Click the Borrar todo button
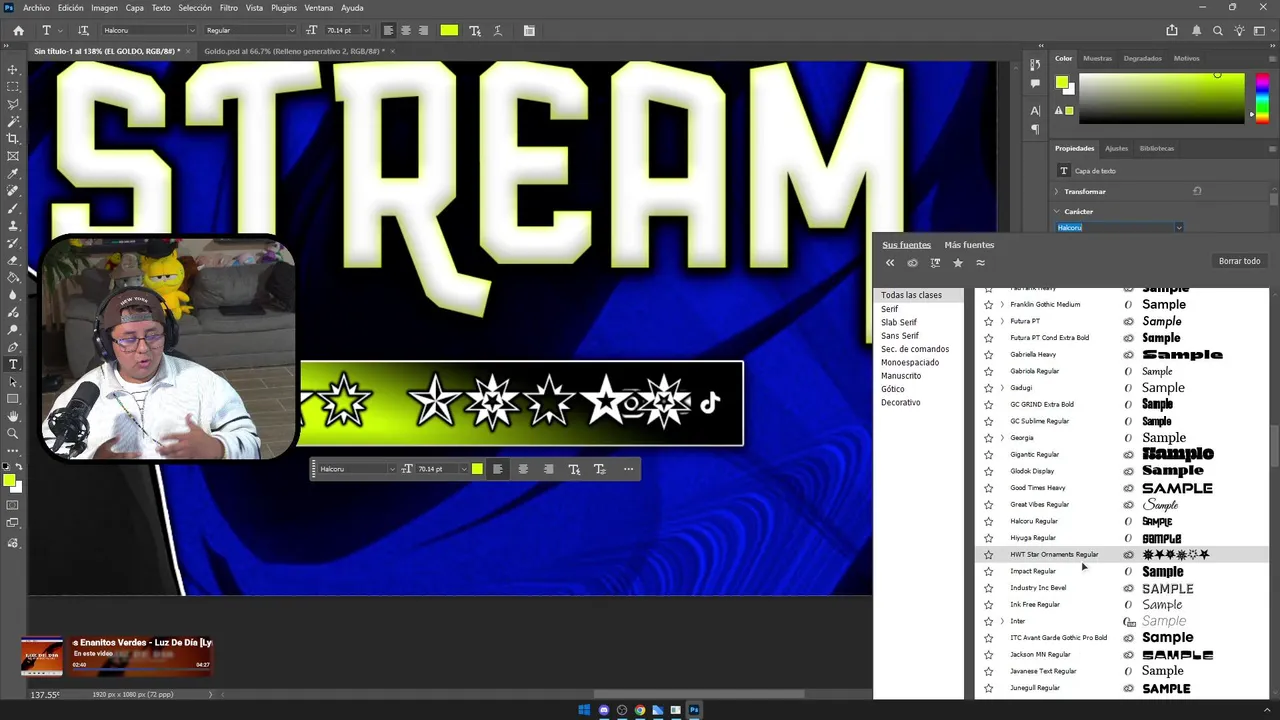The width and height of the screenshot is (1280, 720). [x=1239, y=261]
